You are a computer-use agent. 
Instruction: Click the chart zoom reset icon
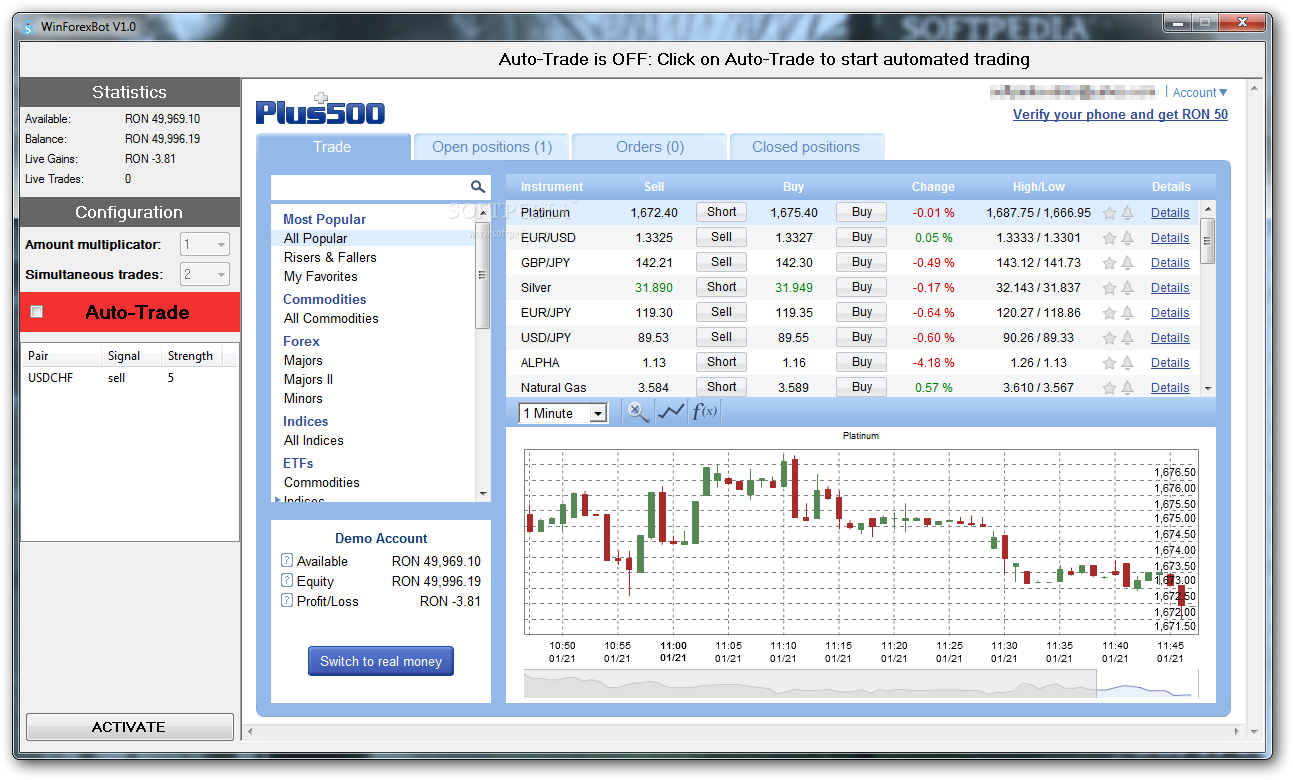click(x=637, y=412)
